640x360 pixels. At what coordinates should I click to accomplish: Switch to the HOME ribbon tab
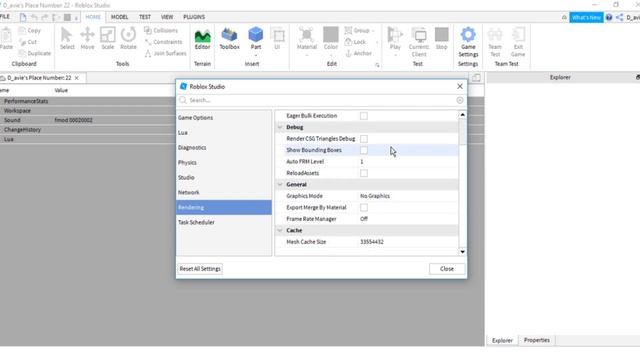(93, 17)
